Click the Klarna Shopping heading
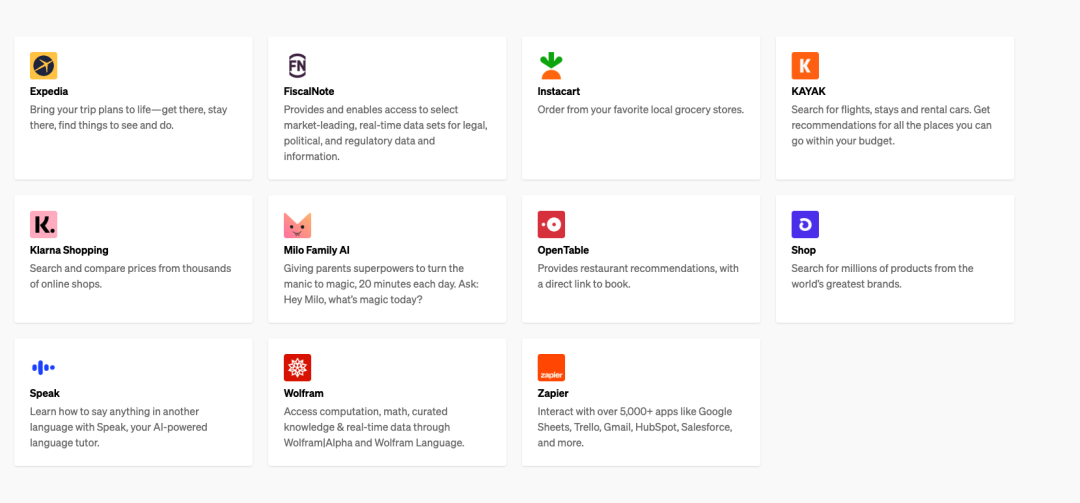Viewport: 1080px width, 503px height. tap(69, 250)
